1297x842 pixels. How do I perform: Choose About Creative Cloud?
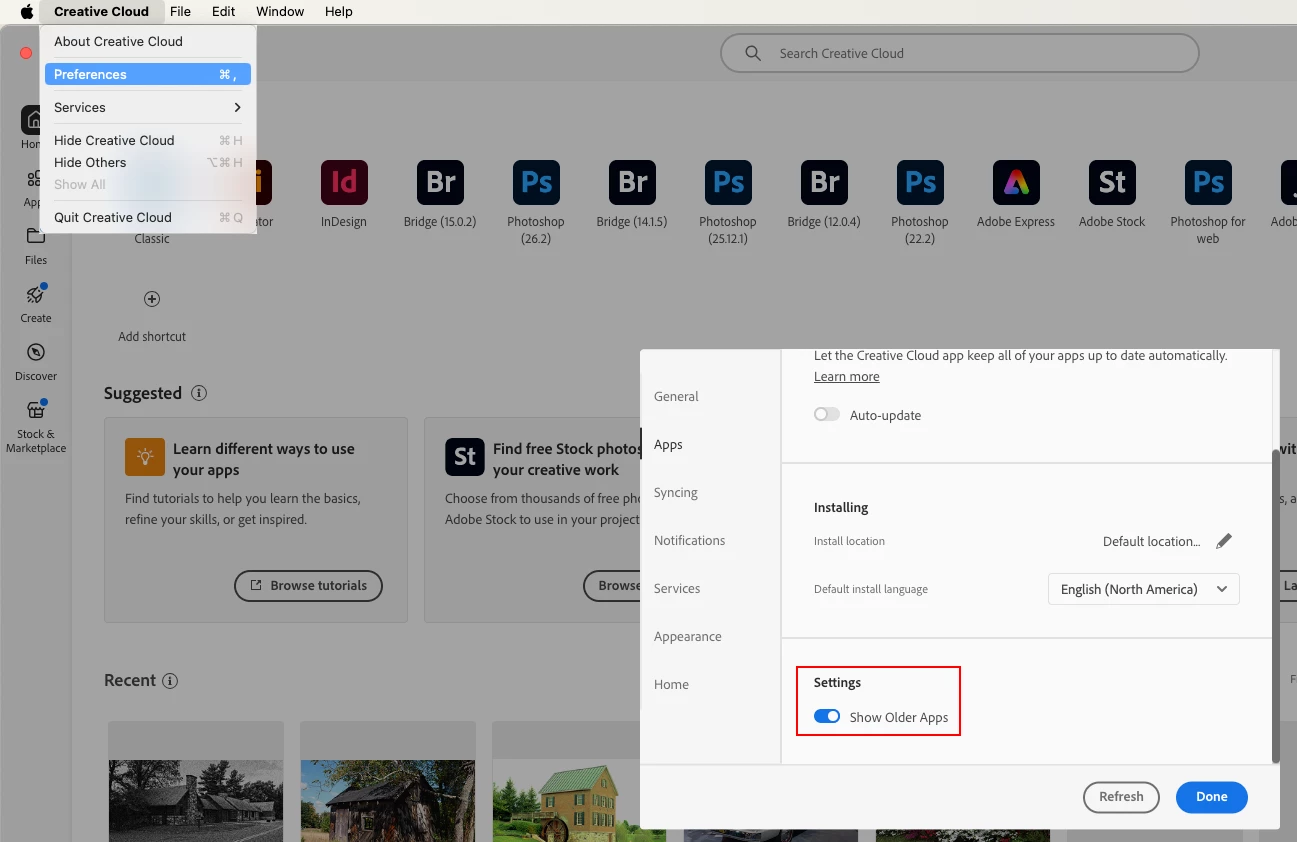pos(148,41)
